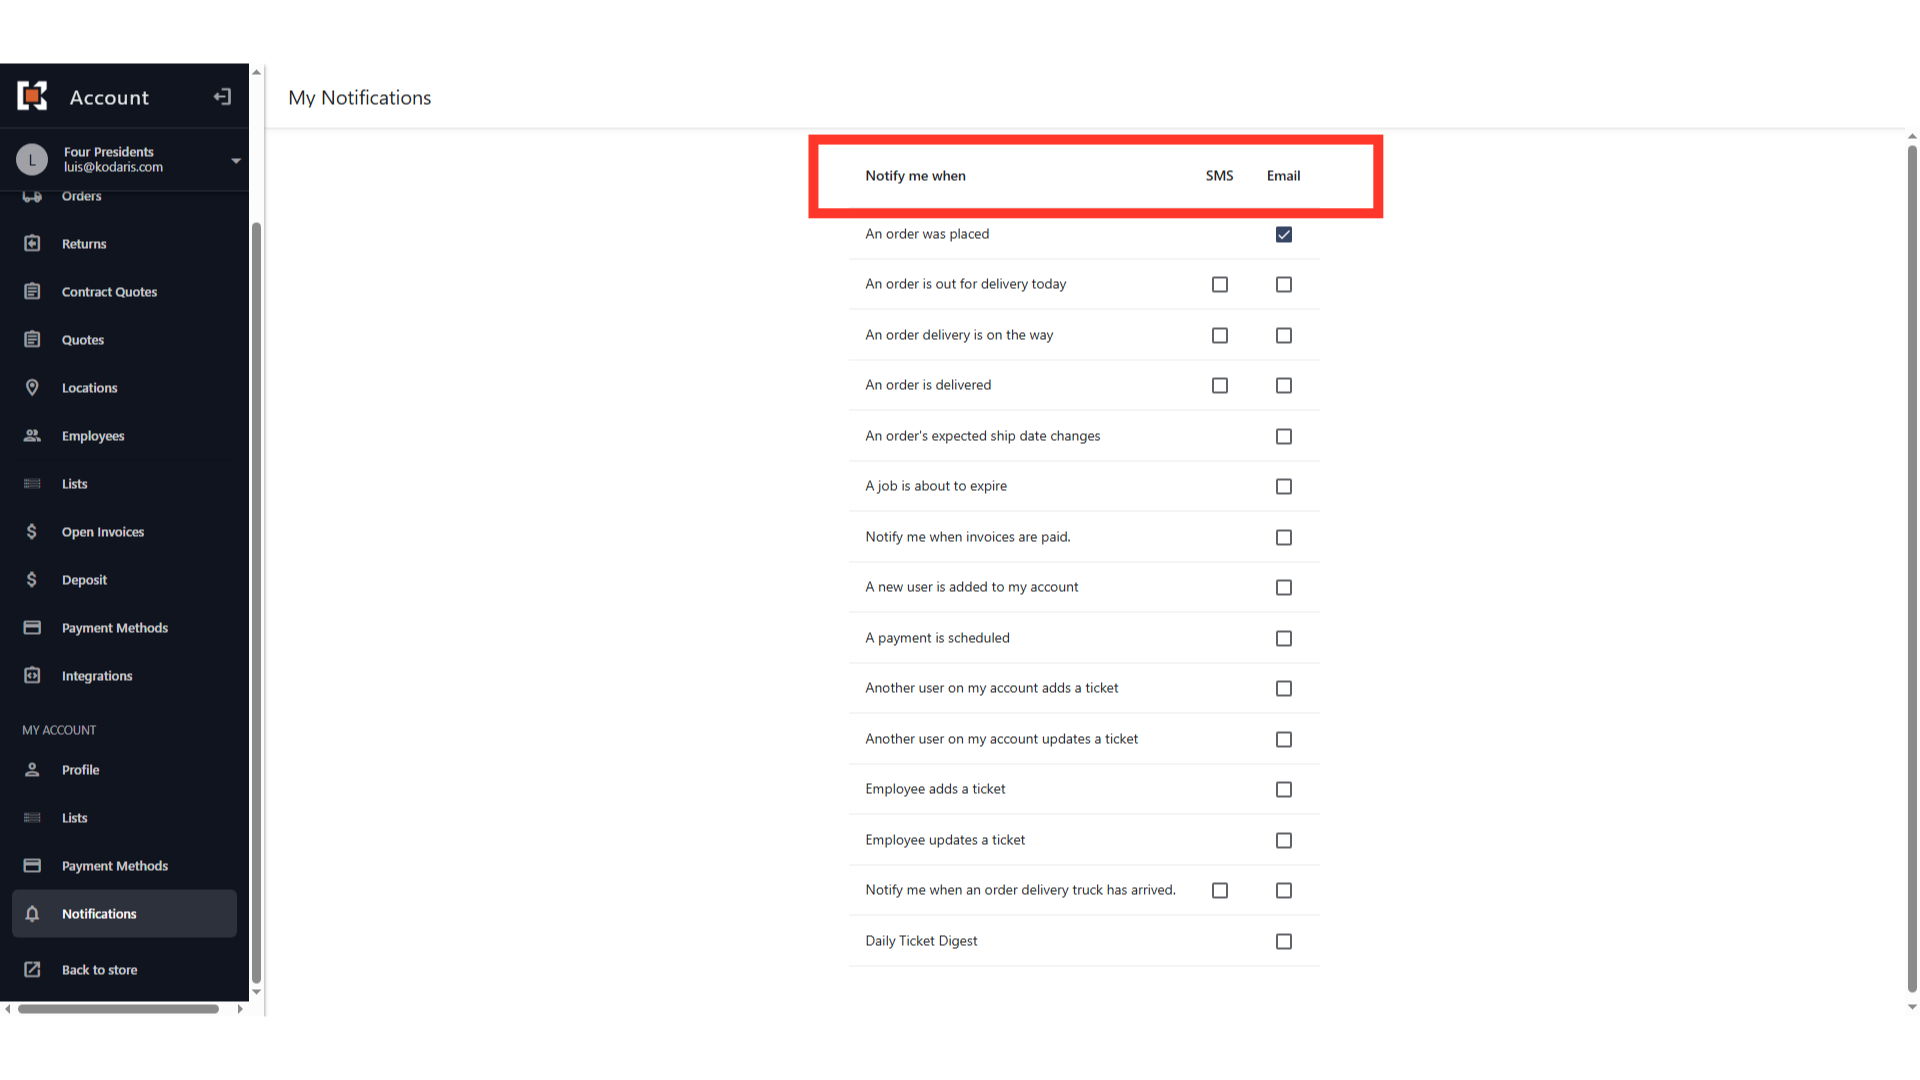1920x1080 pixels.
Task: Open the Profile menu item
Action: (80, 770)
